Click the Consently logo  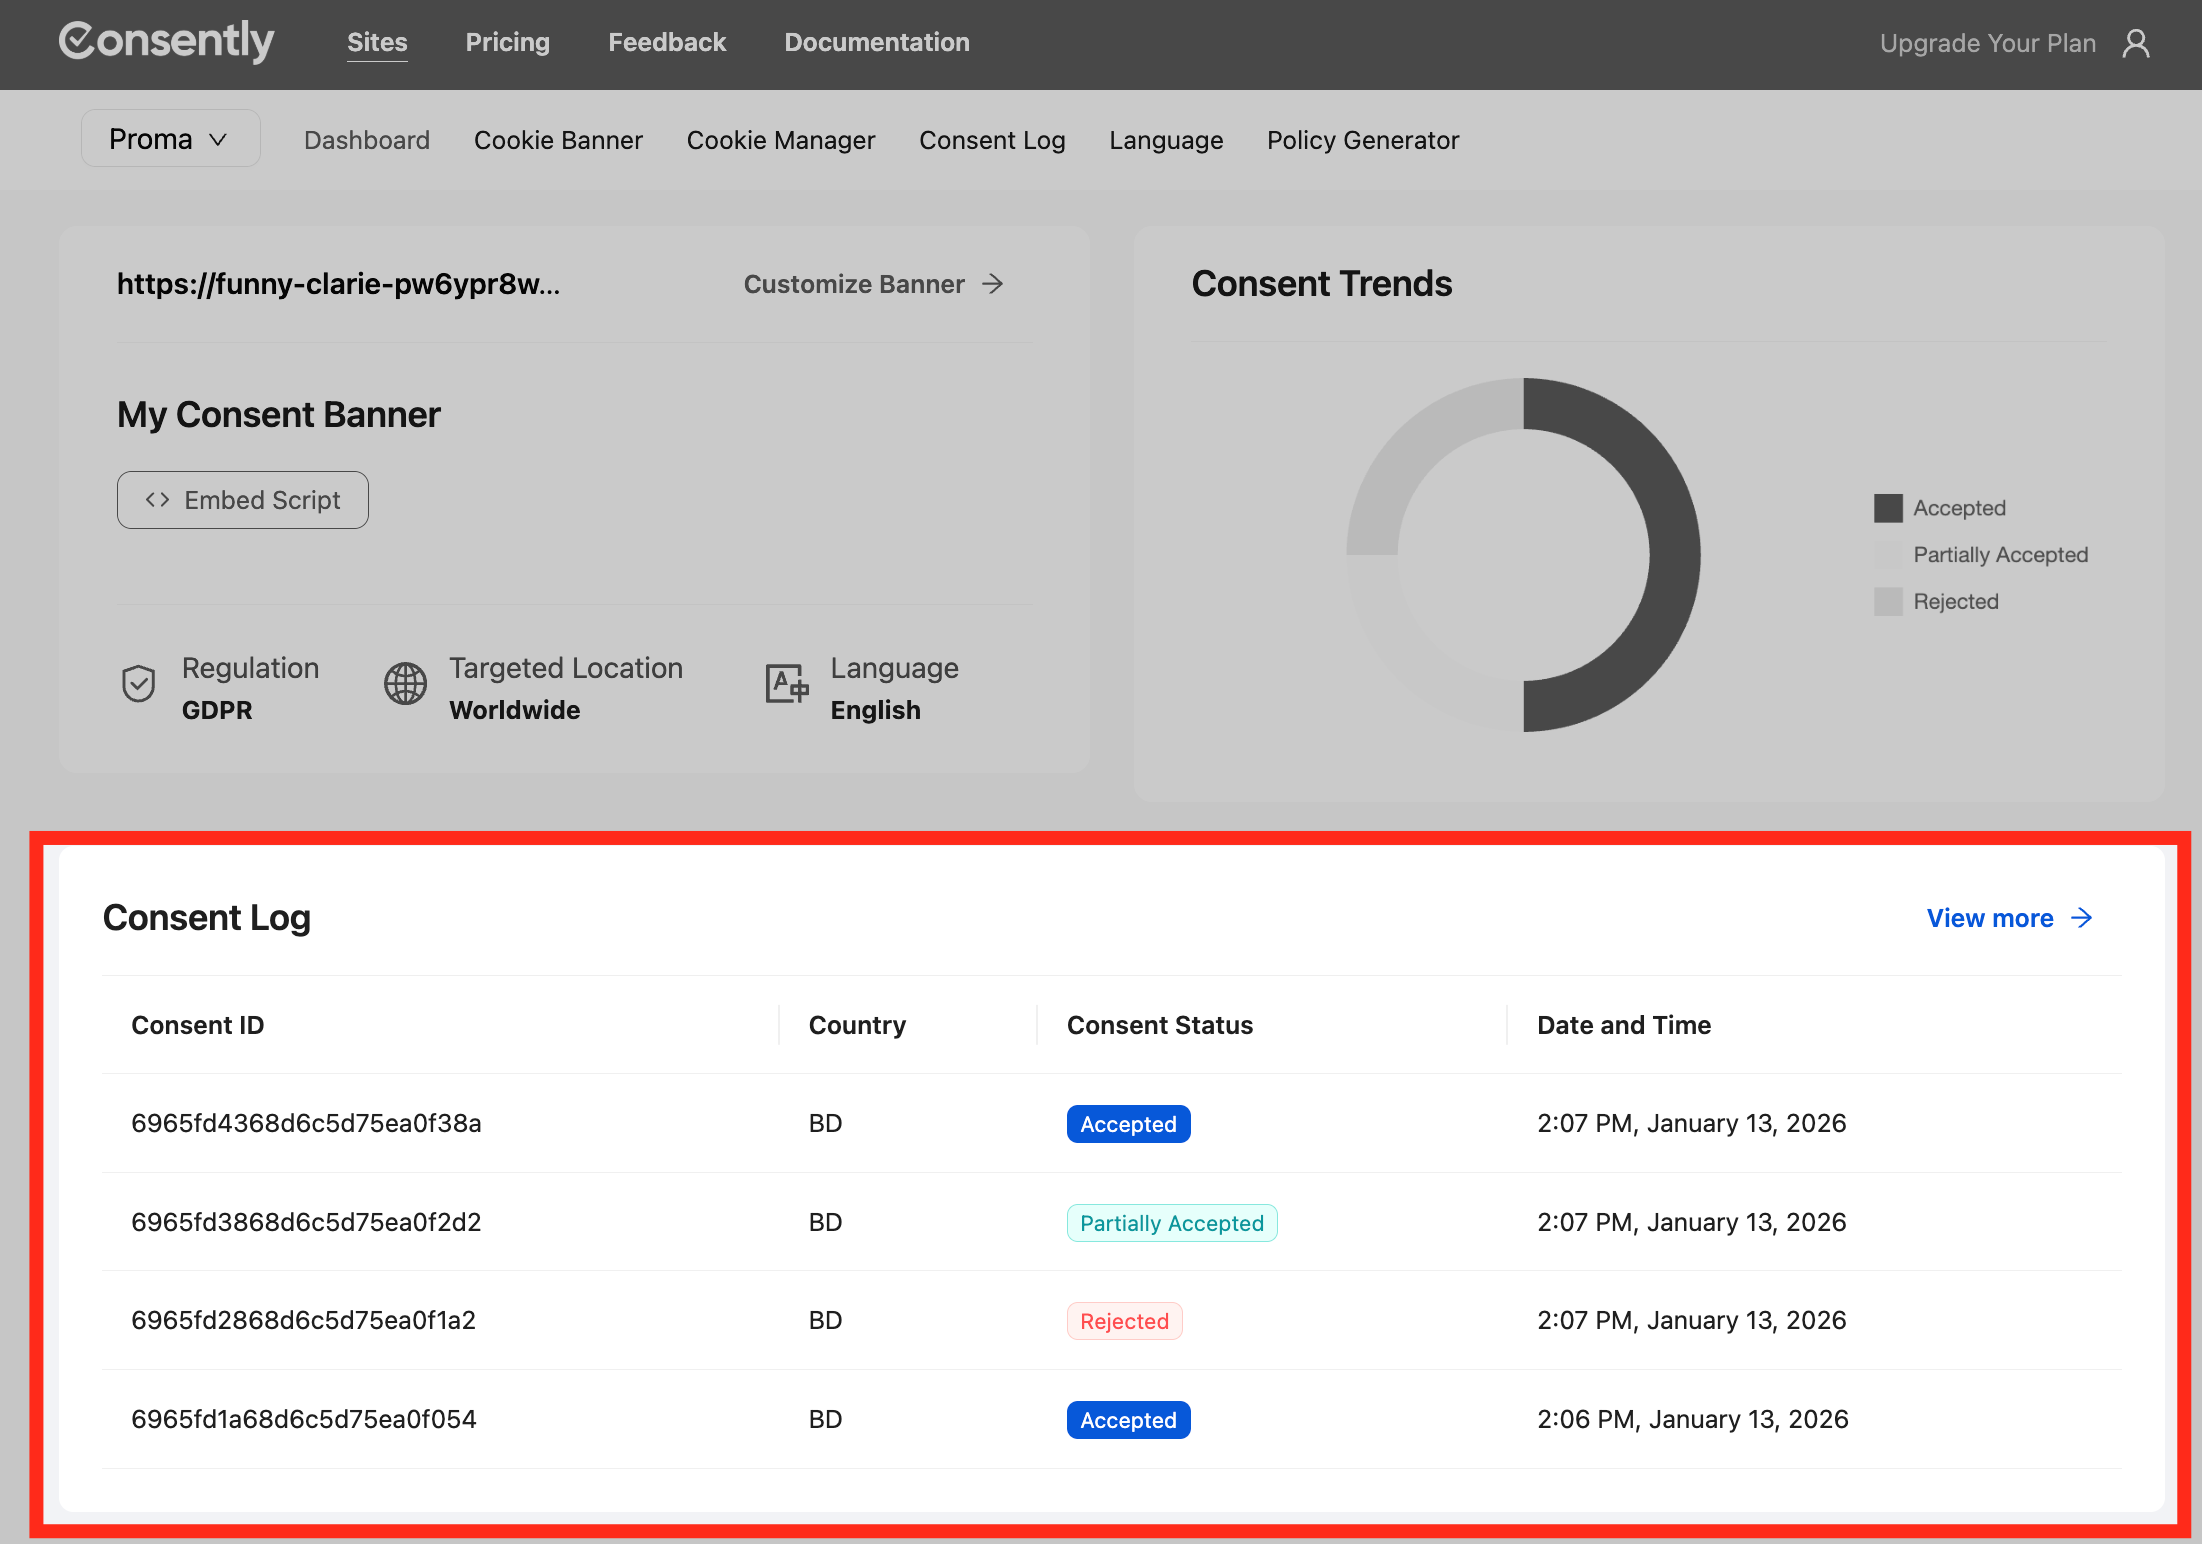(x=166, y=42)
